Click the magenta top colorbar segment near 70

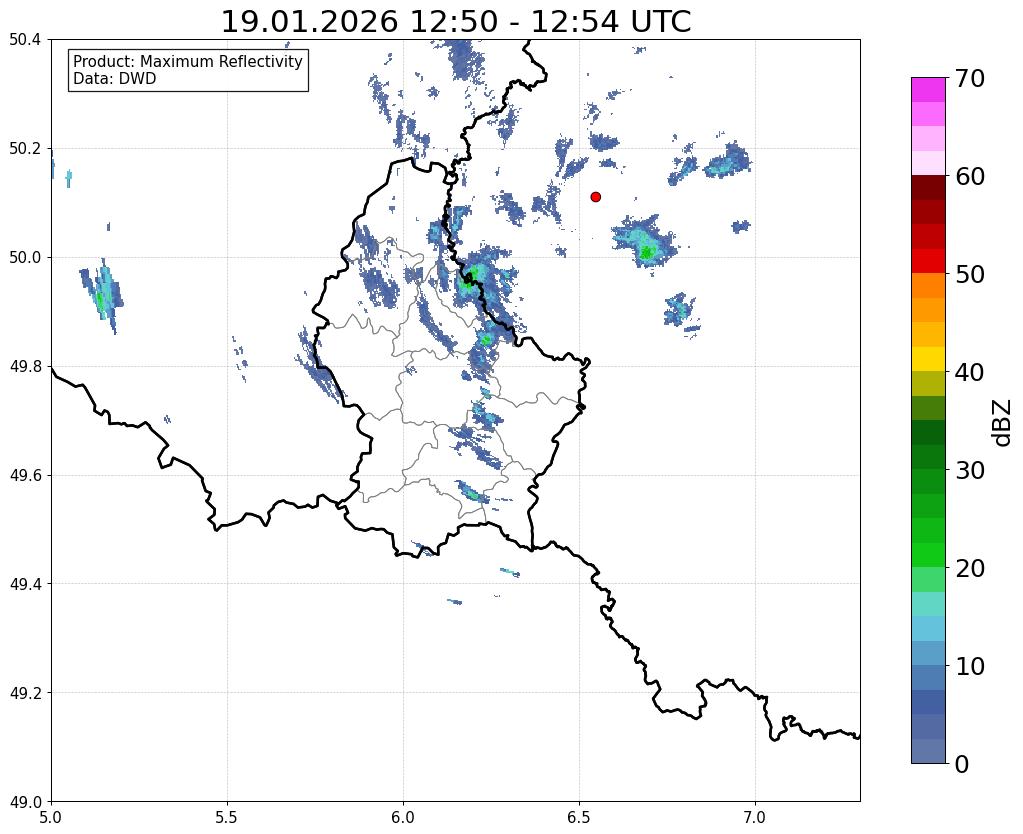point(928,89)
